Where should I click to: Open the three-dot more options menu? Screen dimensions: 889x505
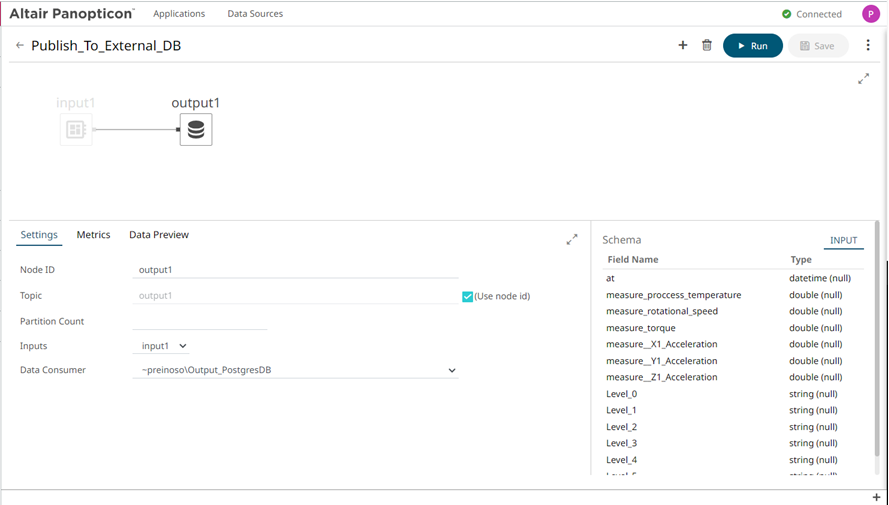point(868,46)
